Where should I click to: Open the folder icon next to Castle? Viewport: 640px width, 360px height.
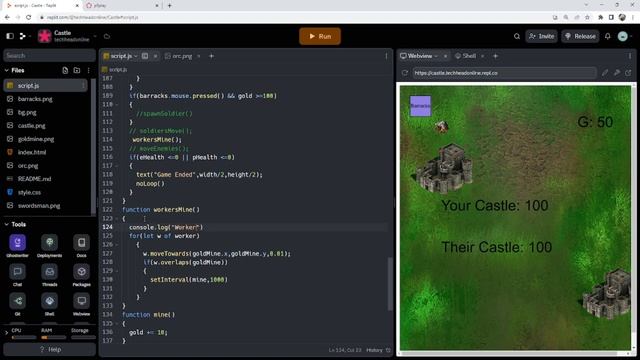pyautogui.click(x=107, y=36)
